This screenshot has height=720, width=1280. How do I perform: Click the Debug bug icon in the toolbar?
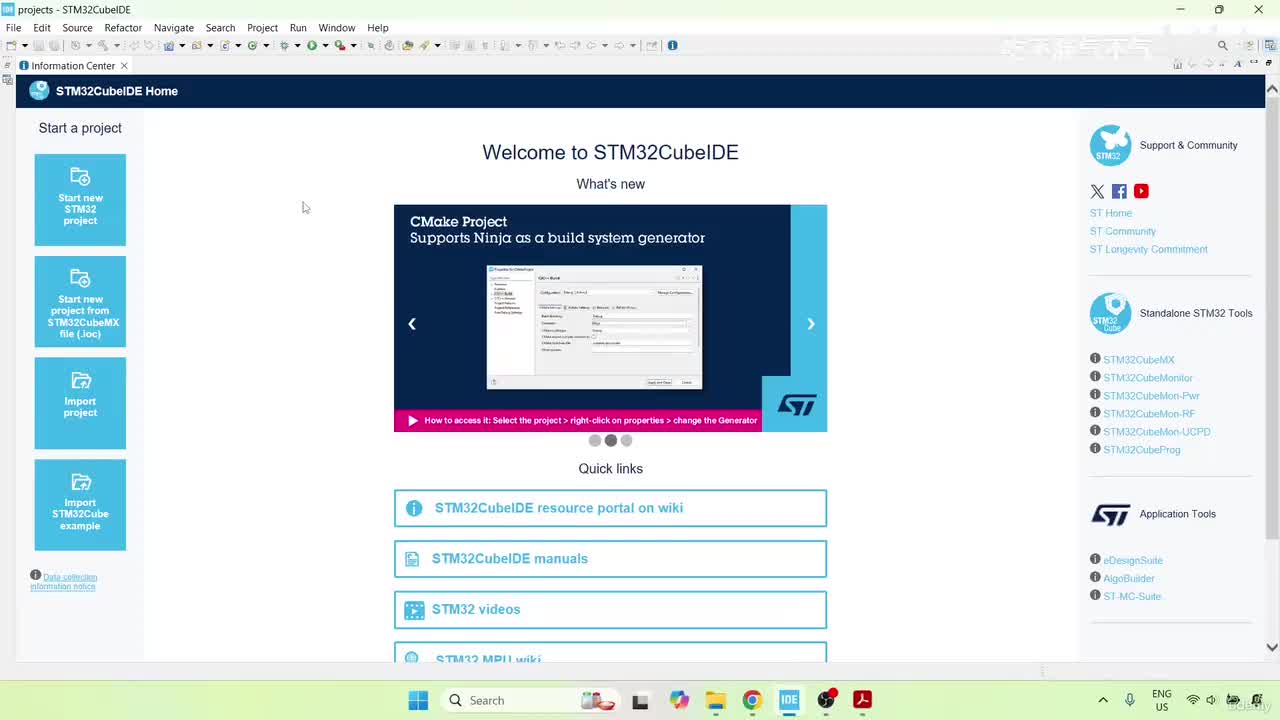point(284,45)
